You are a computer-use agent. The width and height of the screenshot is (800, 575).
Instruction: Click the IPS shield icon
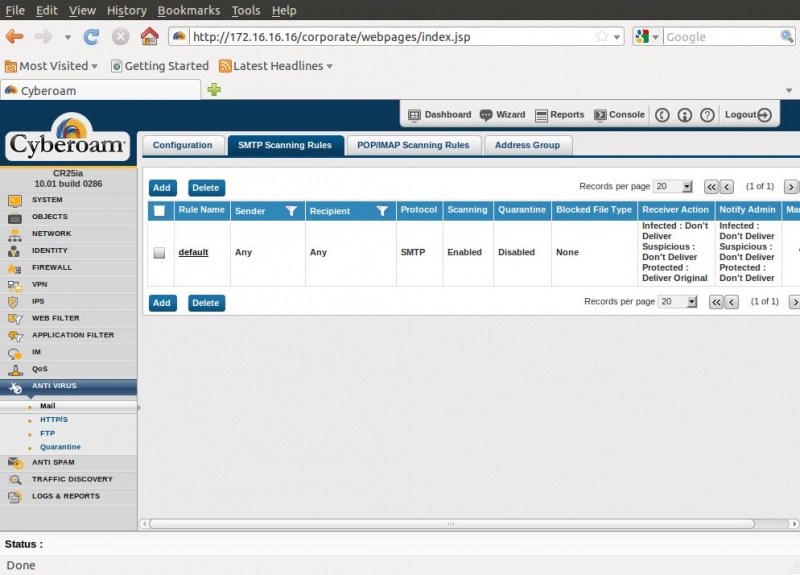click(x=13, y=302)
